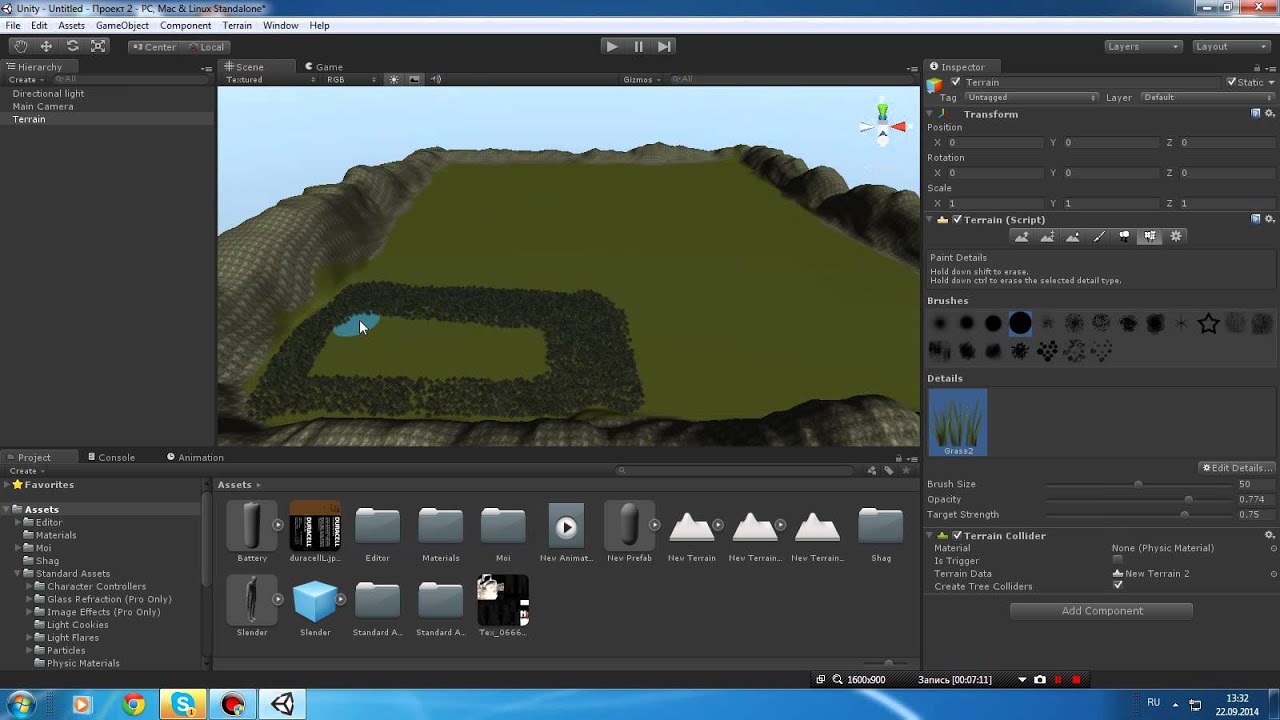Pause the game playback
The image size is (1280, 720).
pos(638,46)
